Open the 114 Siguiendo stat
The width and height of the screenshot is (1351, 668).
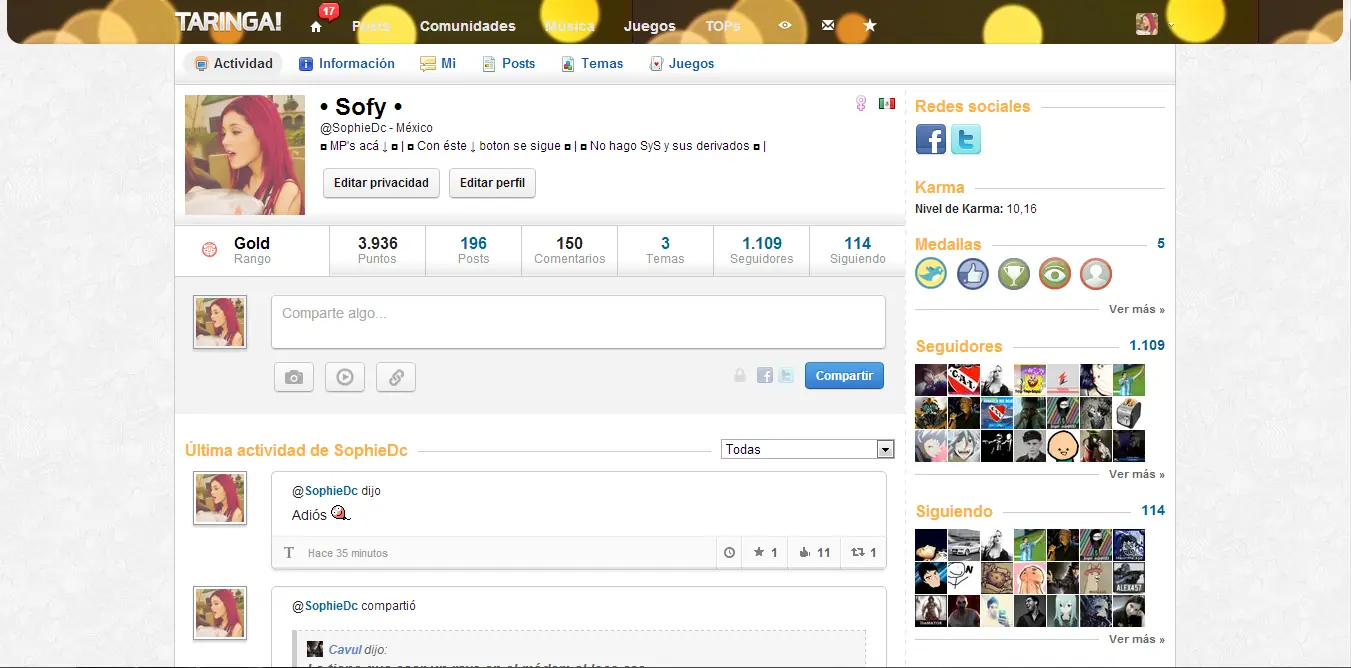point(857,250)
